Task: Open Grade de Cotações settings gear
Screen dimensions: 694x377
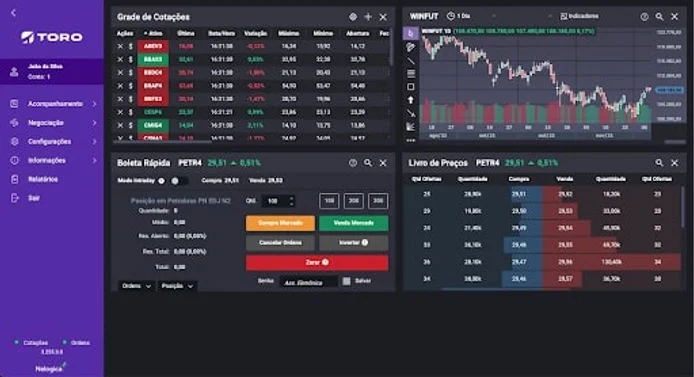Action: click(353, 17)
